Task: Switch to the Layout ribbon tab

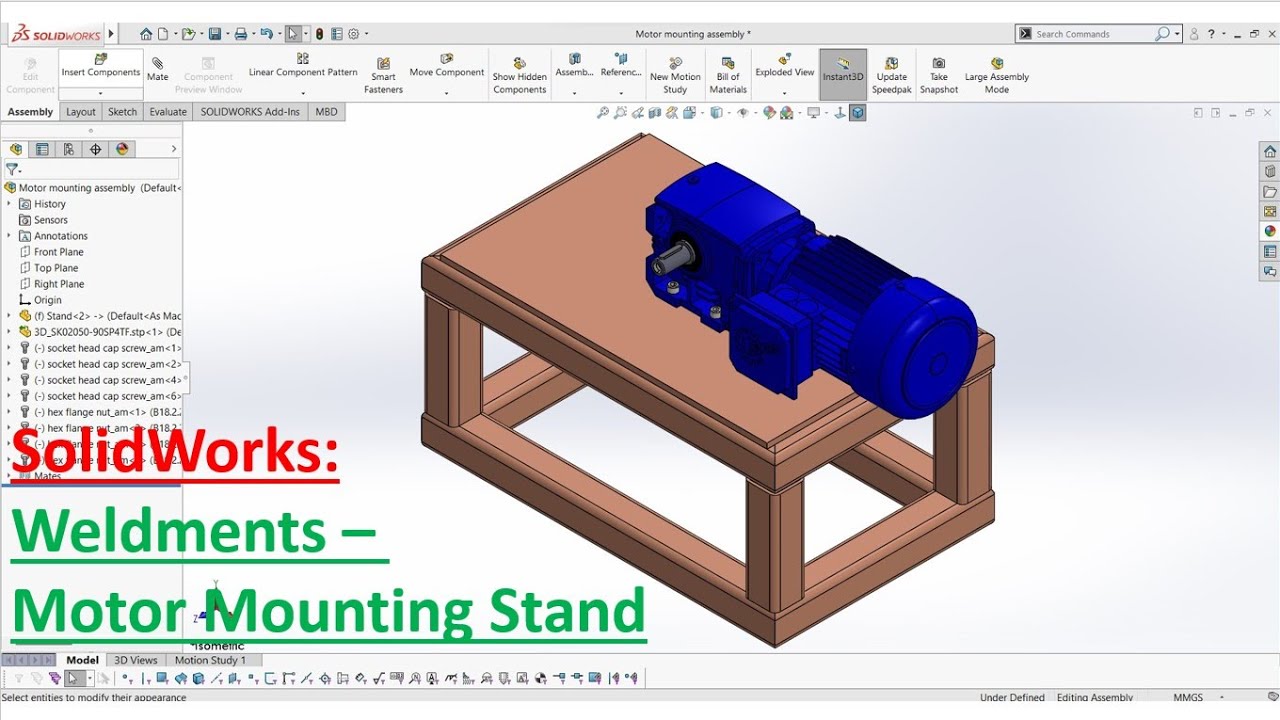Action: click(x=81, y=112)
